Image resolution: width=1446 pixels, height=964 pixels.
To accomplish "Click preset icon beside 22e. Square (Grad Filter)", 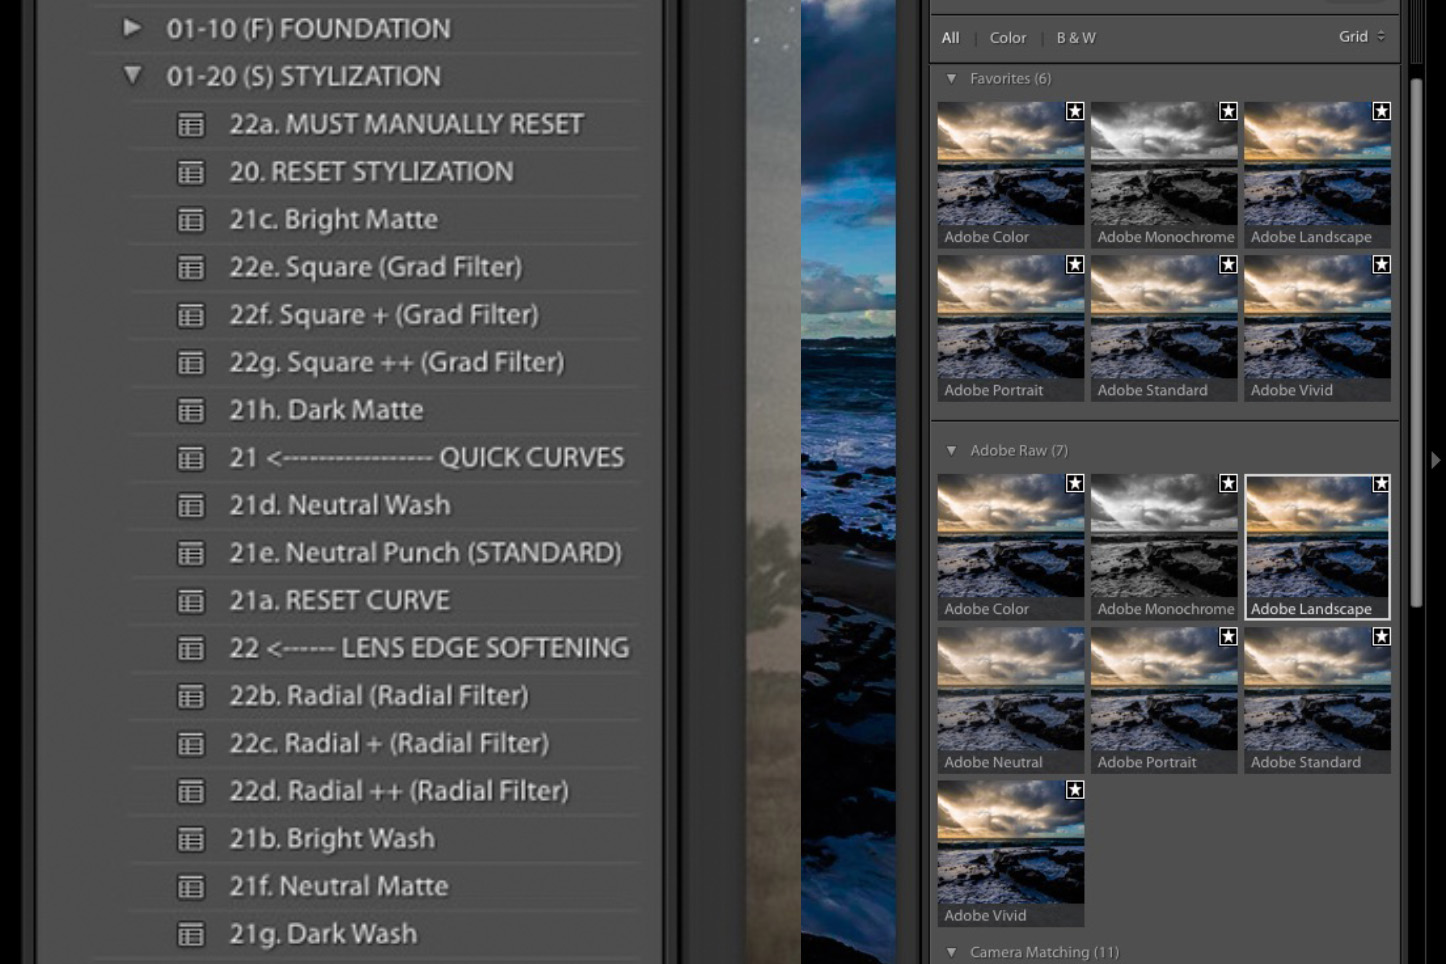I will [190, 268].
